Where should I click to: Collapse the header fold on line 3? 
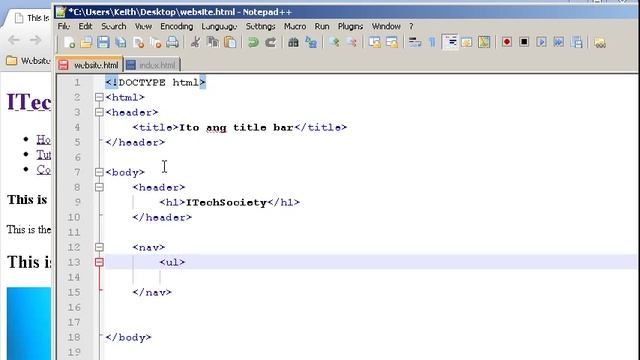click(99, 112)
